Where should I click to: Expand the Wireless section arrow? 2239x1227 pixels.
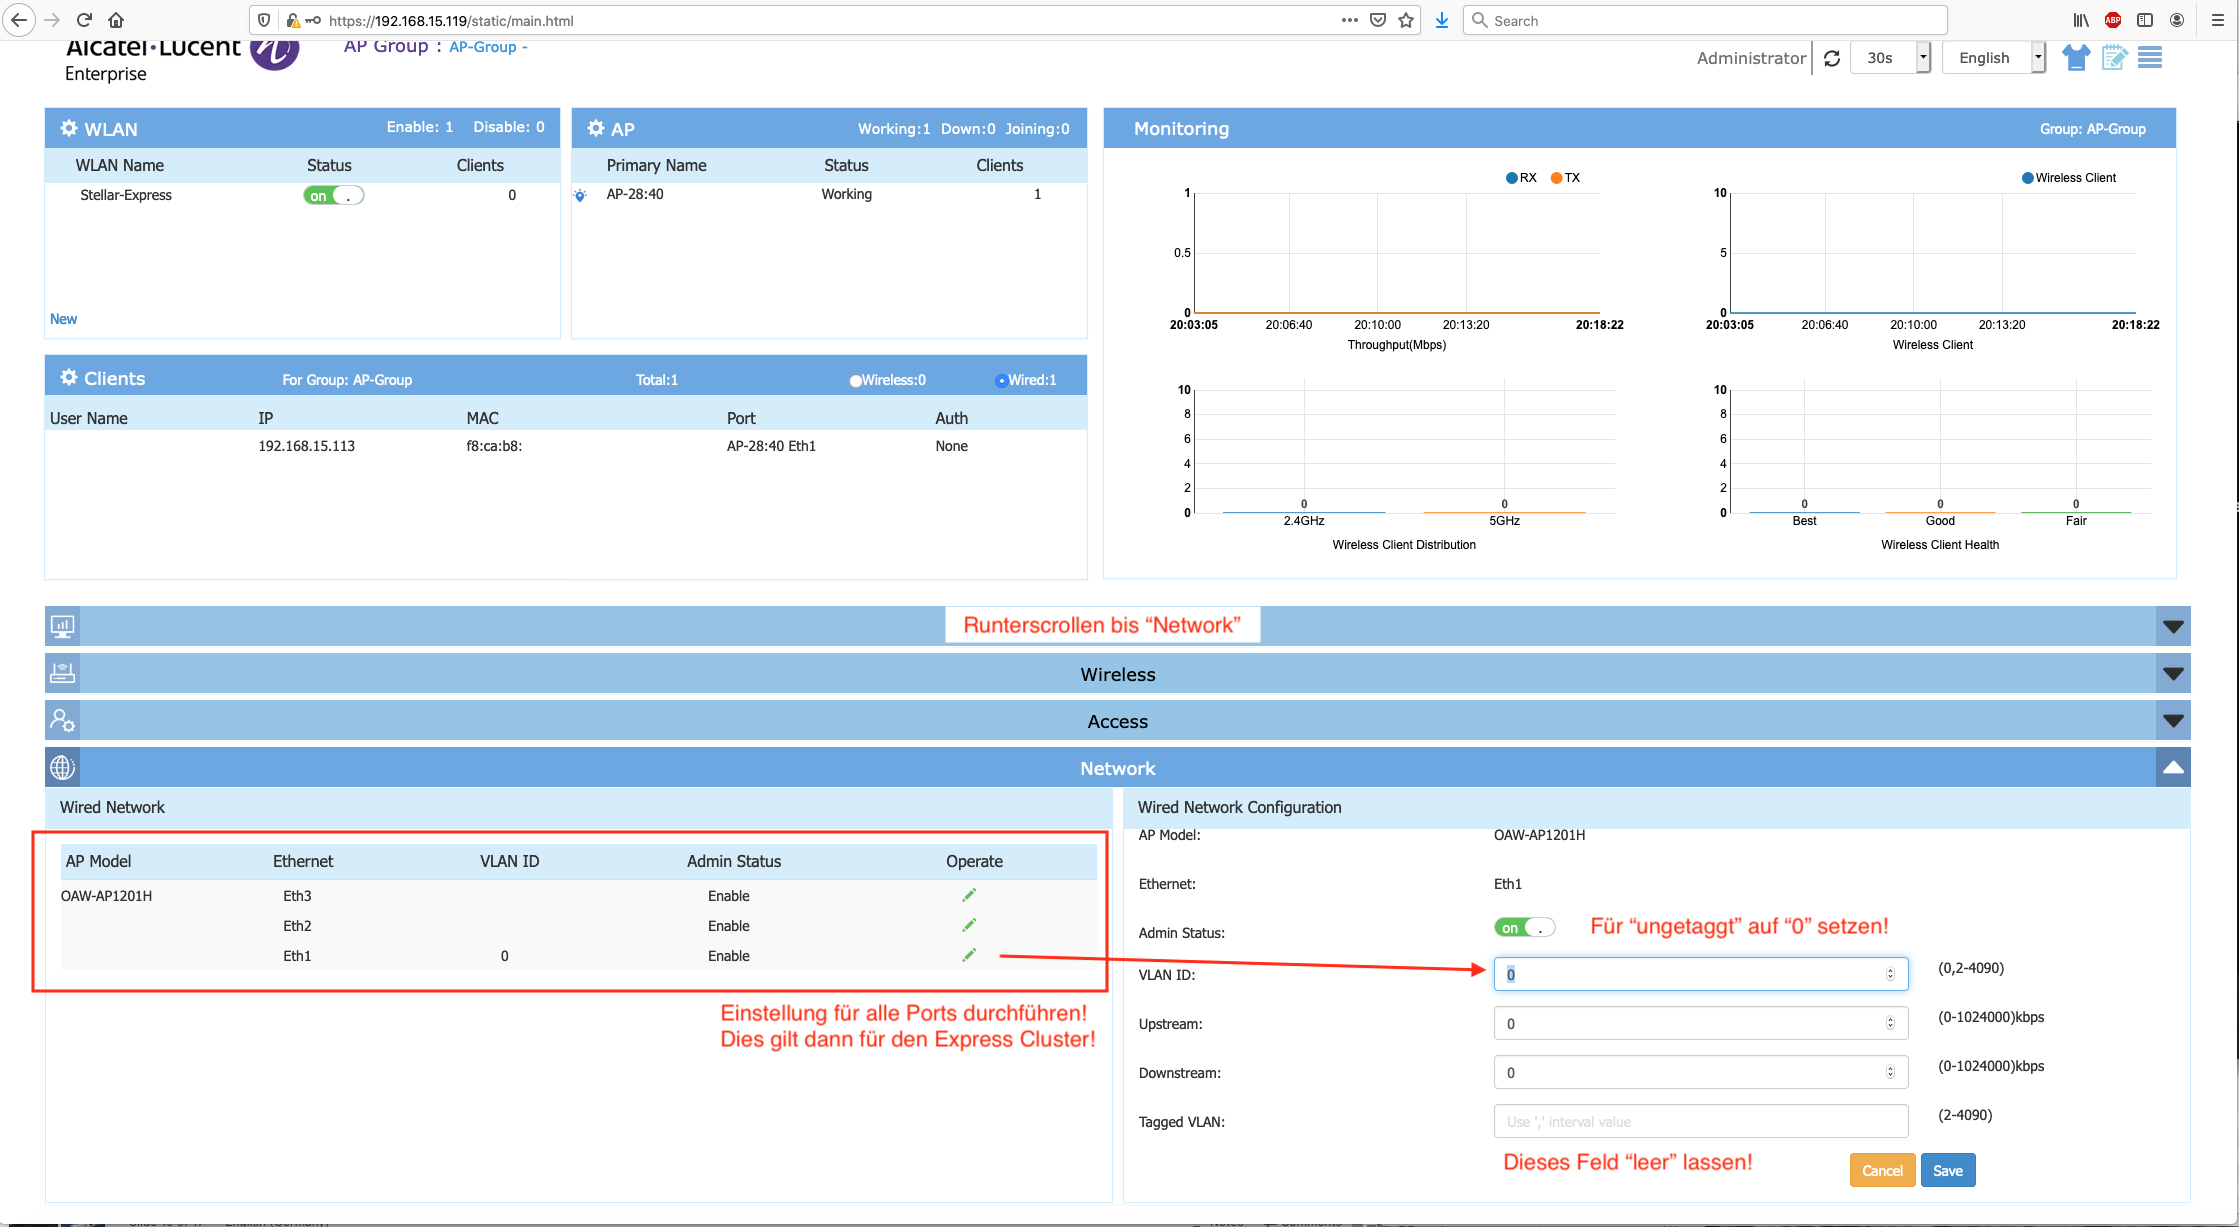click(2173, 674)
